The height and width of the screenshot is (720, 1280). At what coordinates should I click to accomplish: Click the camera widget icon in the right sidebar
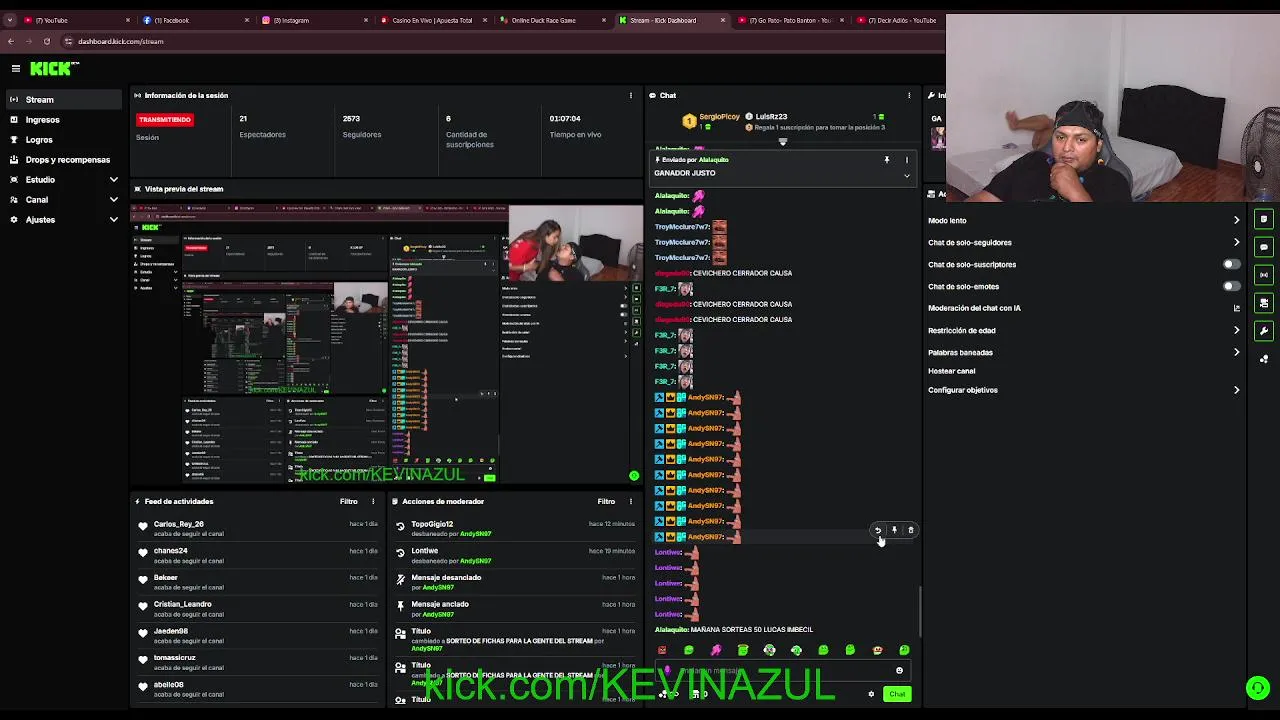click(1264, 303)
